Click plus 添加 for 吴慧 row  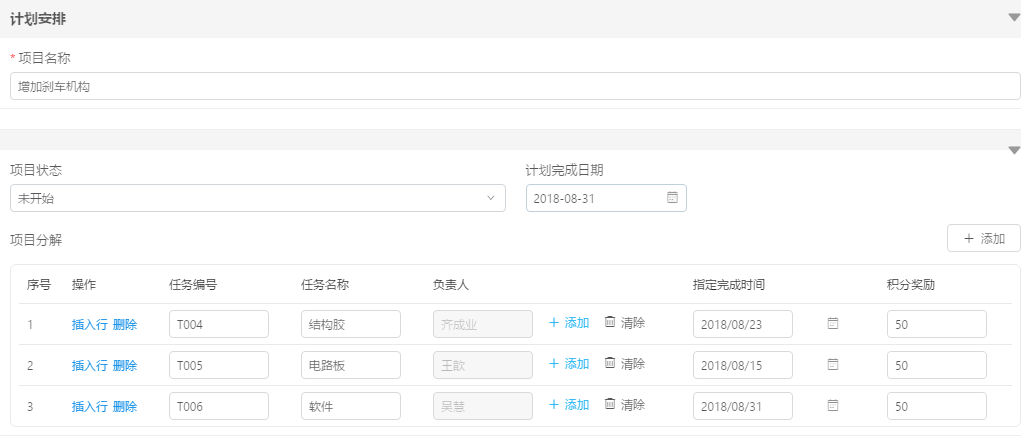(x=569, y=404)
